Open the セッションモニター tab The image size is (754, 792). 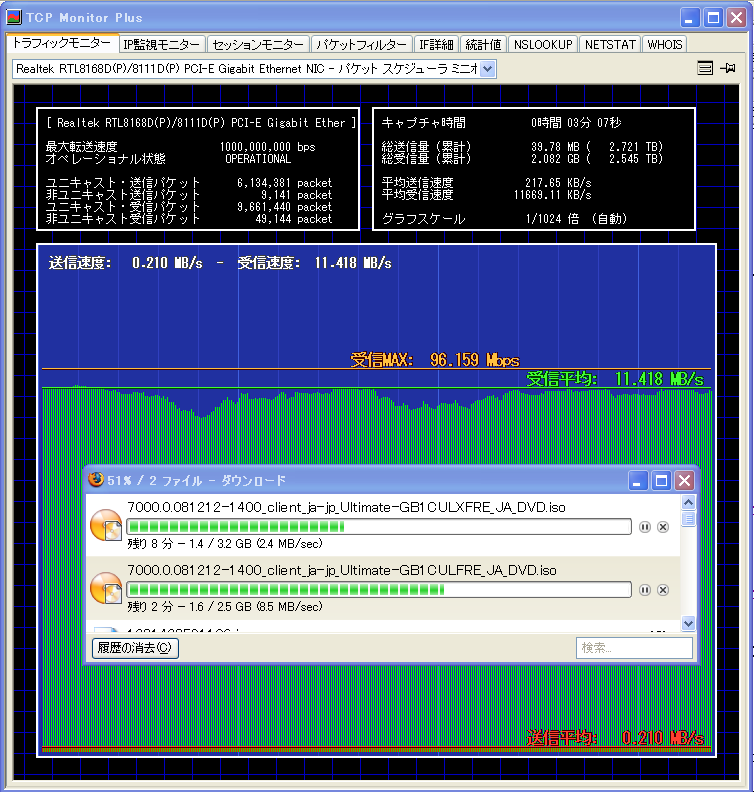click(258, 44)
